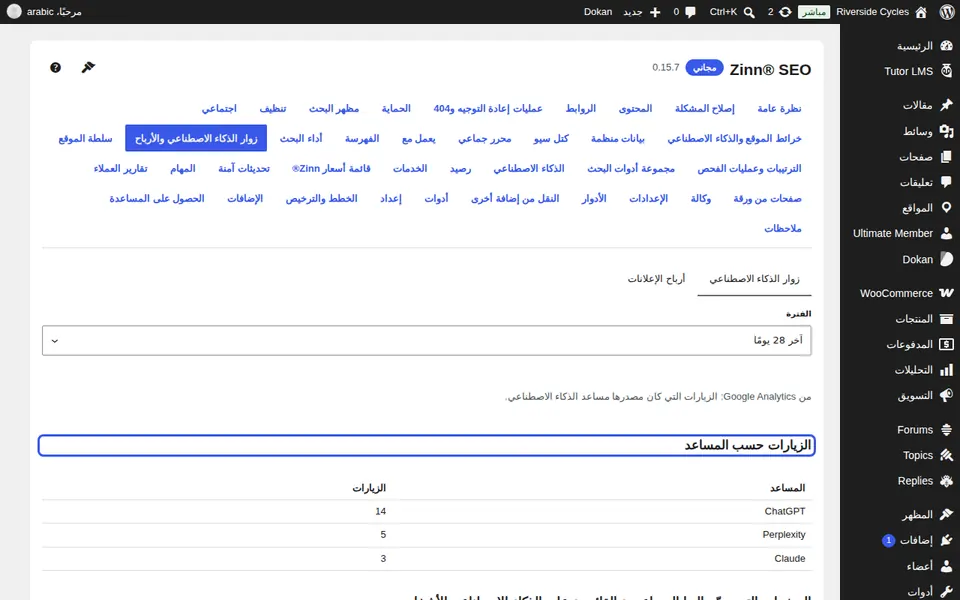Open the appearance brush icon المظهر

[x=947, y=515]
